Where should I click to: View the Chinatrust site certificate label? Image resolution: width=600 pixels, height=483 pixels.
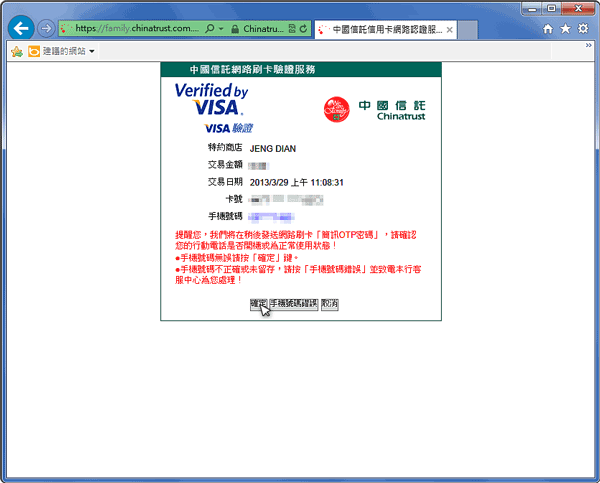263,29
